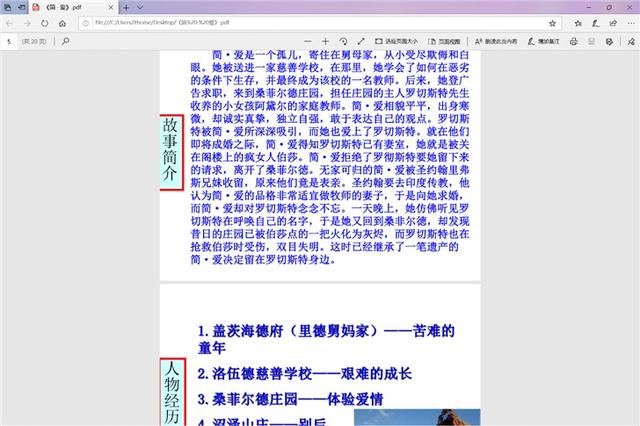Open the set-aside tabs panel icon
Screen dimensions: 640x426
[8, 7]
